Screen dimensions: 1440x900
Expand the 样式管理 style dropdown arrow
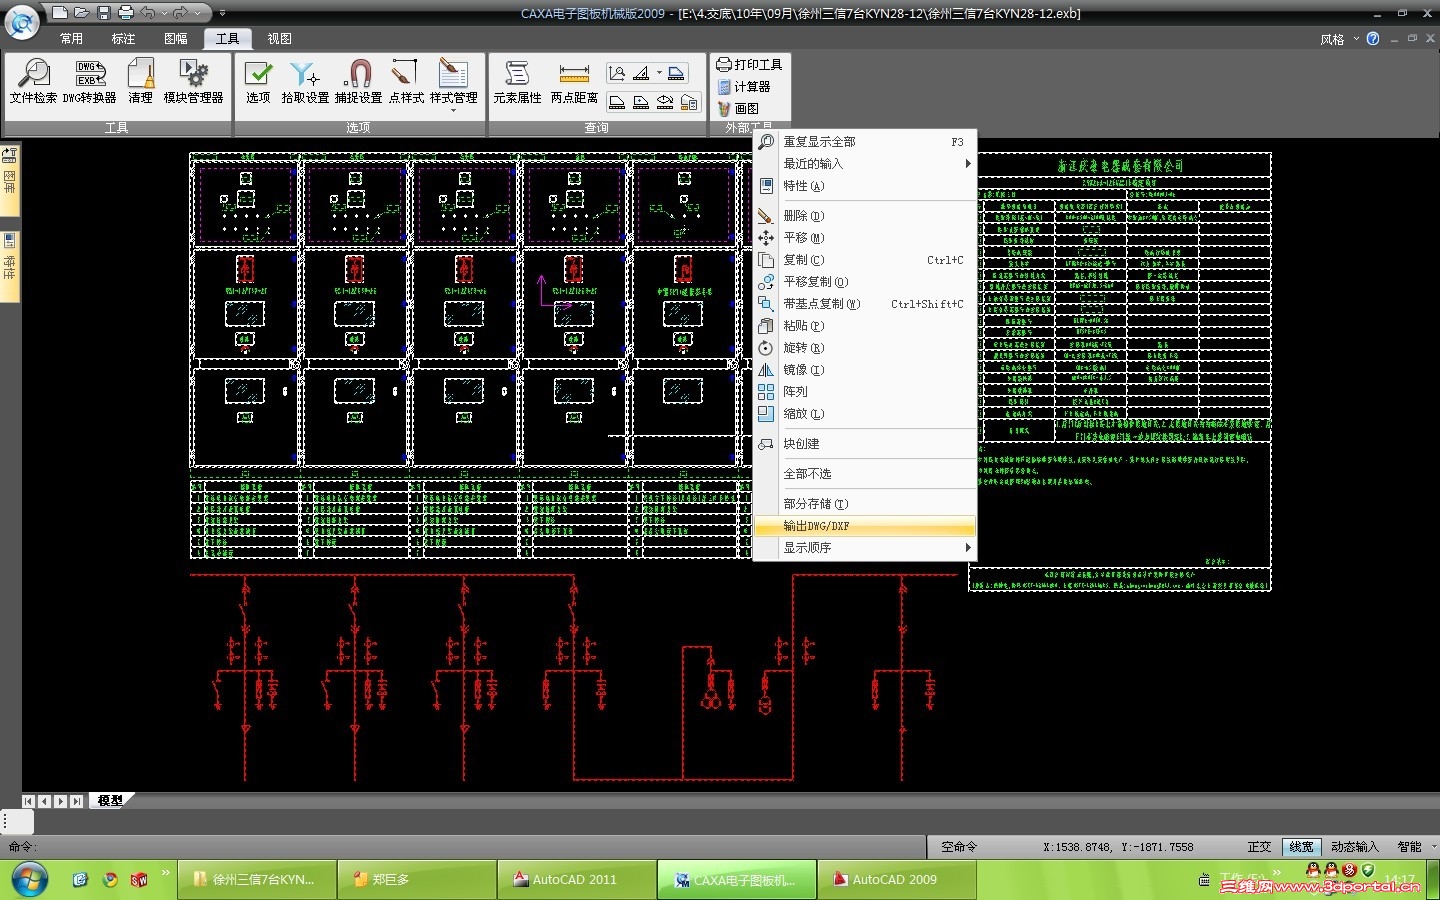[453, 110]
